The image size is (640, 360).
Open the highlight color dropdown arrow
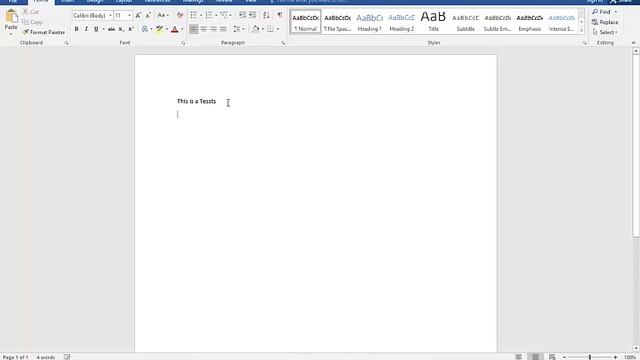point(167,29)
